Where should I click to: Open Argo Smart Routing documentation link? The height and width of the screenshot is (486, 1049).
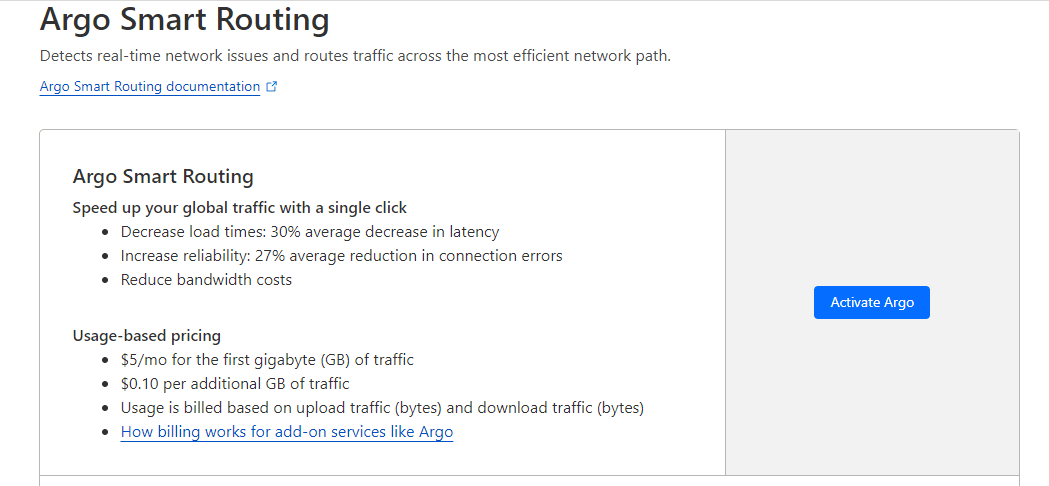pyautogui.click(x=150, y=86)
